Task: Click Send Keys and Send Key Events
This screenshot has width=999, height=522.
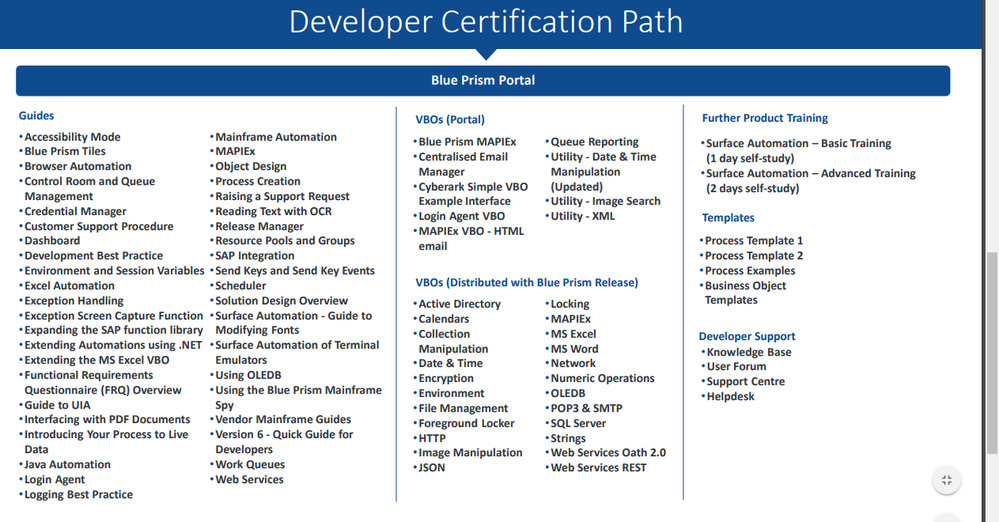Action: tap(295, 270)
